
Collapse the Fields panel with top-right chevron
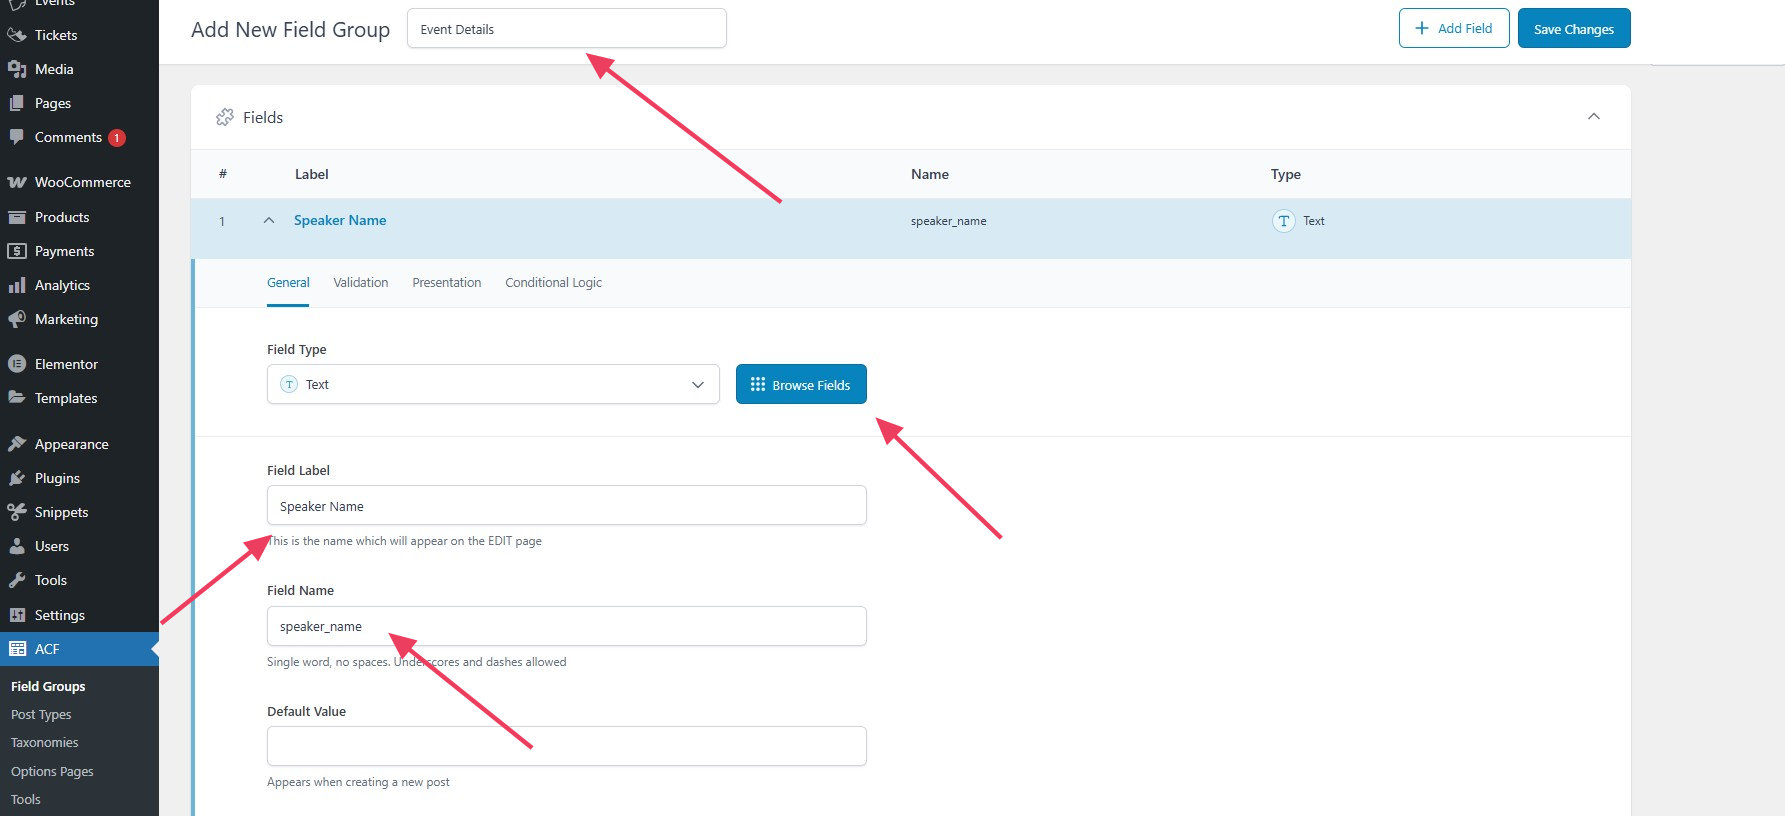pos(1593,117)
